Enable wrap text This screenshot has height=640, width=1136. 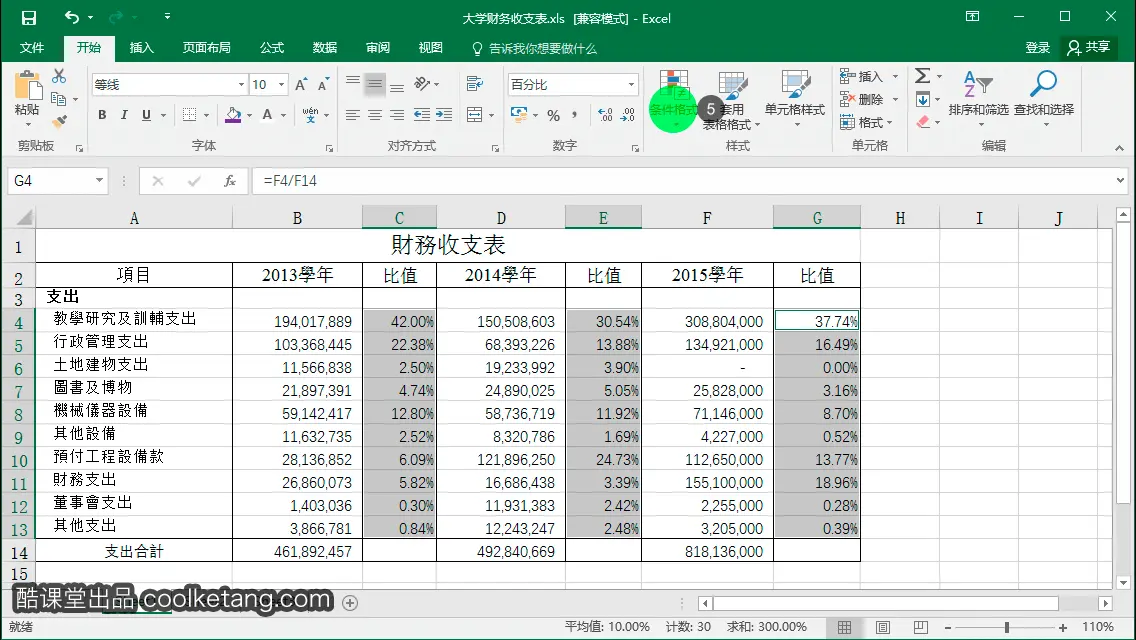click(x=475, y=83)
